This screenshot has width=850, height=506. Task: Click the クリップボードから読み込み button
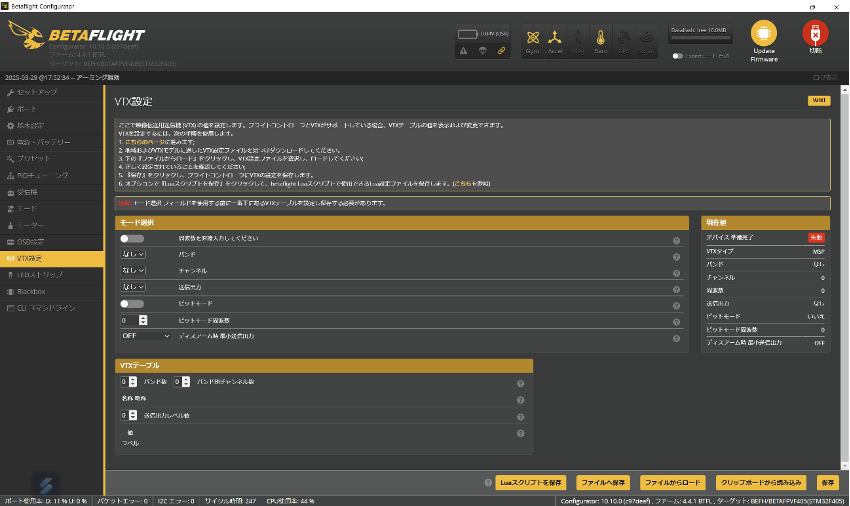[x=761, y=483]
